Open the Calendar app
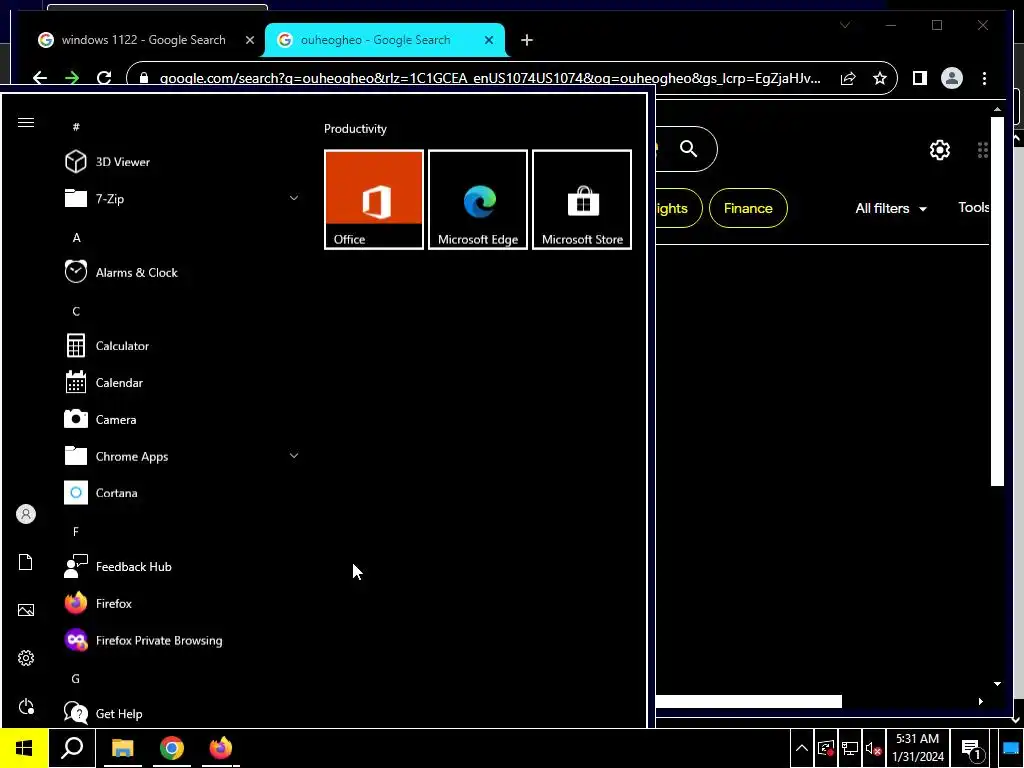Screen dimensions: 1024x768 coord(182,383)
